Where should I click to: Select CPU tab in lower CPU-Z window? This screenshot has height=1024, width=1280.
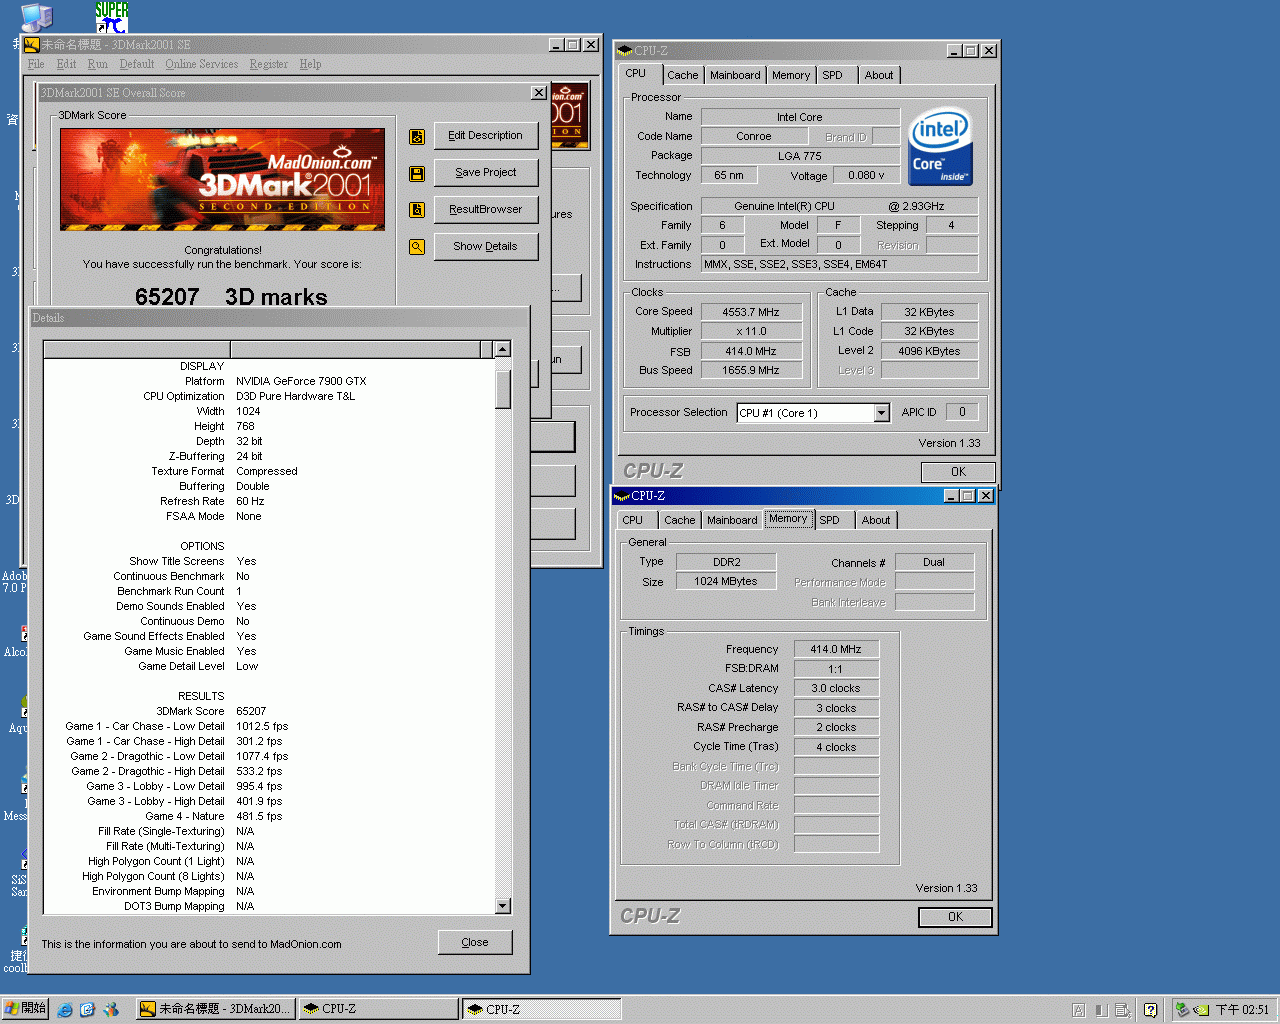click(x=633, y=520)
